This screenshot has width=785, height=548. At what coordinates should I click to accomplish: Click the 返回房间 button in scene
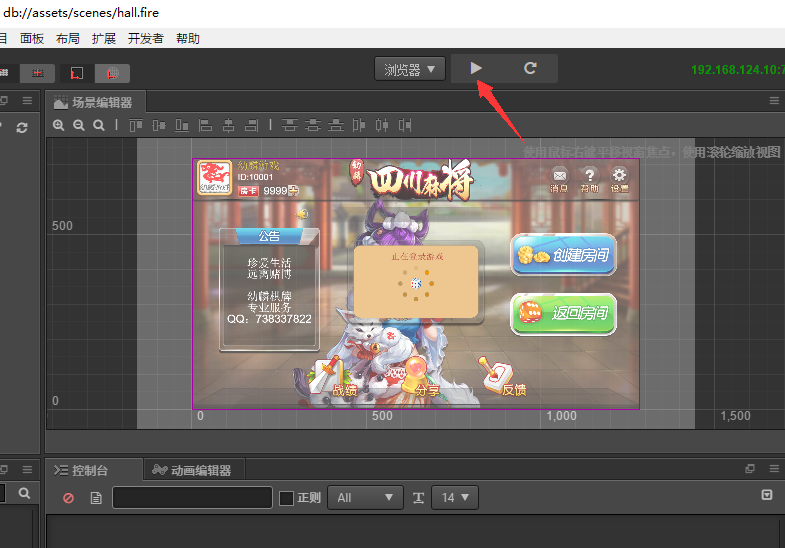563,314
